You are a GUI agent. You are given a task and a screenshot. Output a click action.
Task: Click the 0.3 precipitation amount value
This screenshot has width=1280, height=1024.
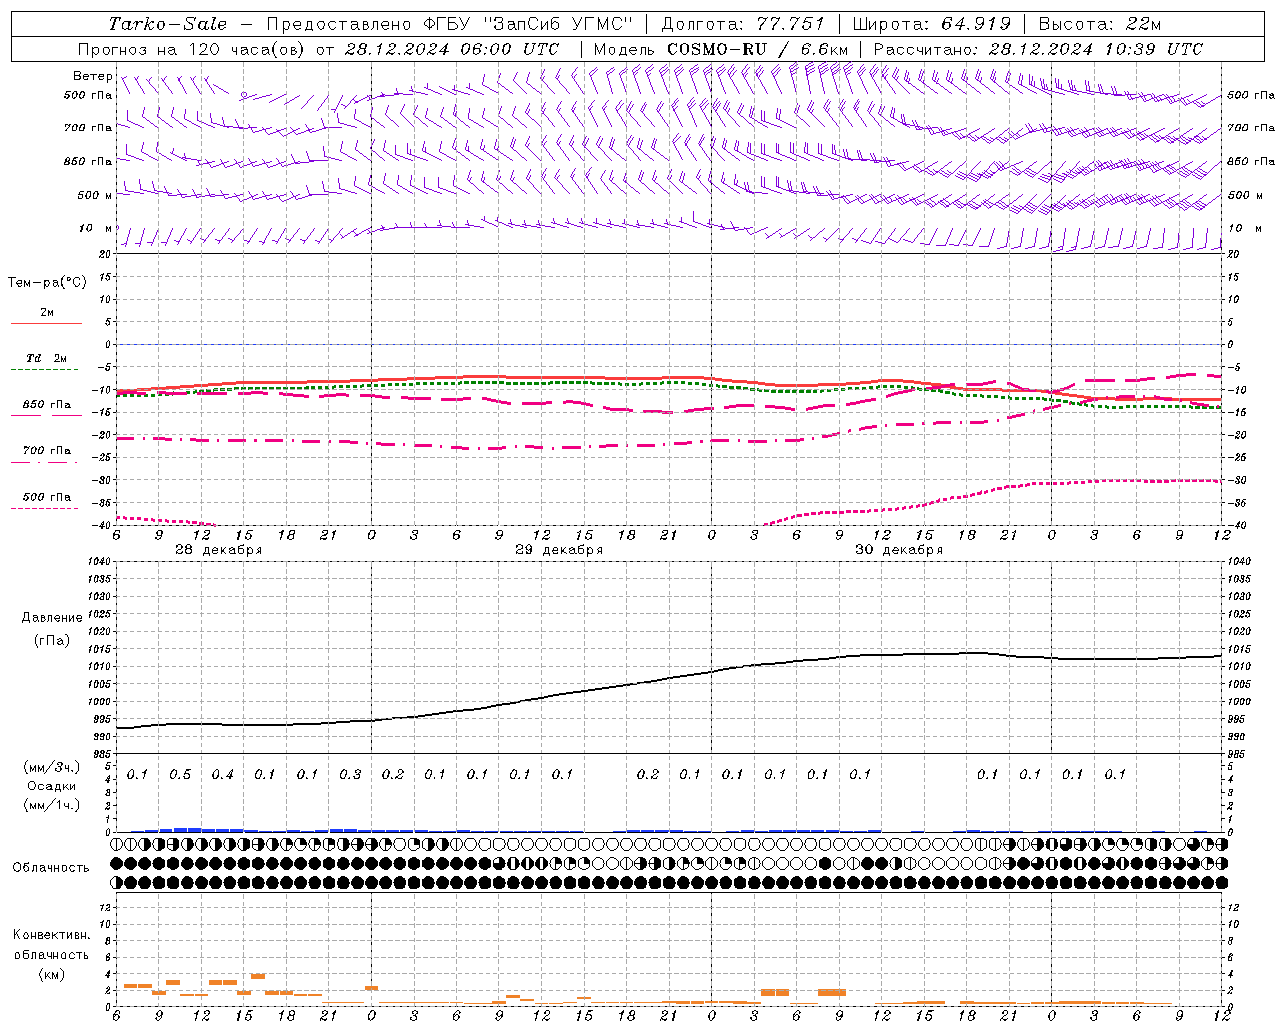coord(350,775)
